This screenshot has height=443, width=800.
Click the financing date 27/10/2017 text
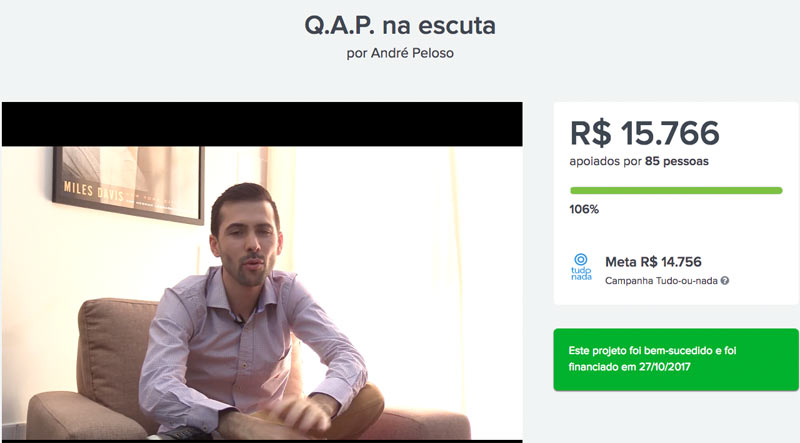click(x=664, y=366)
